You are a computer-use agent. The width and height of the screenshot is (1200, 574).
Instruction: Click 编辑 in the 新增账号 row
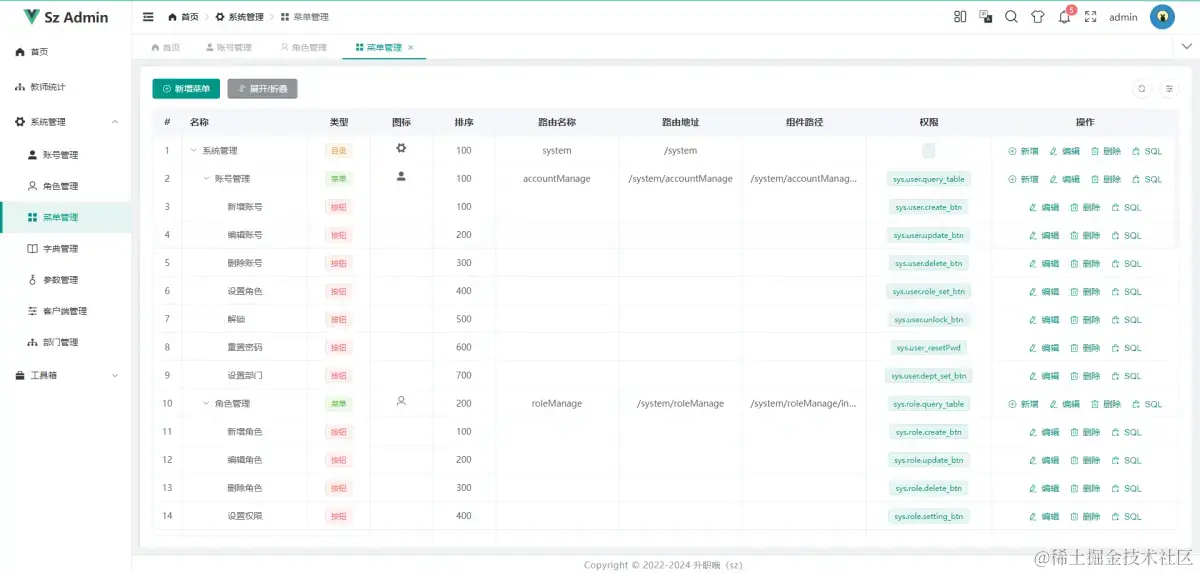coord(1043,207)
